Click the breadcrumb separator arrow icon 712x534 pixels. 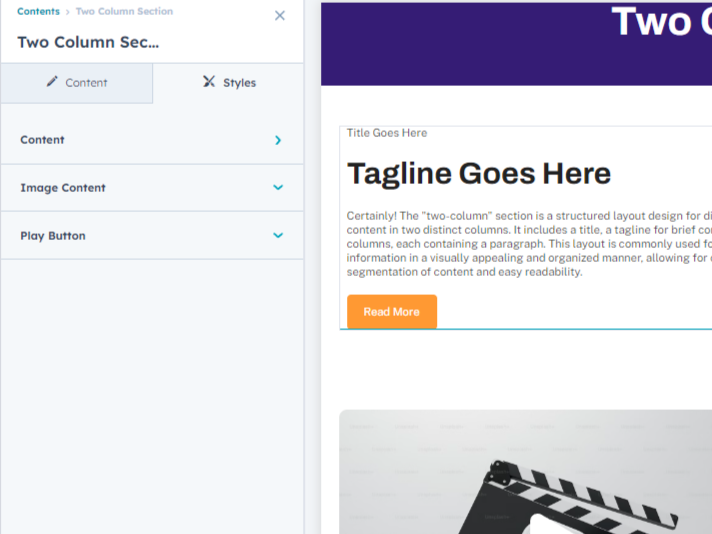click(68, 12)
